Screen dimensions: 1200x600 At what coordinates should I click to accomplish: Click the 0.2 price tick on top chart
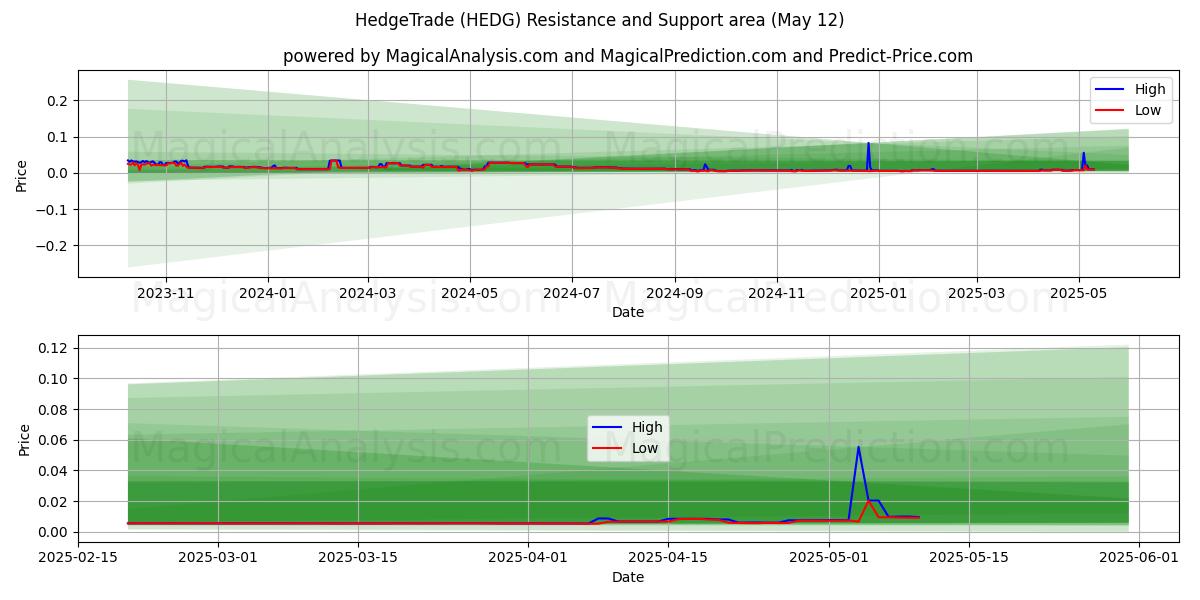(56, 101)
